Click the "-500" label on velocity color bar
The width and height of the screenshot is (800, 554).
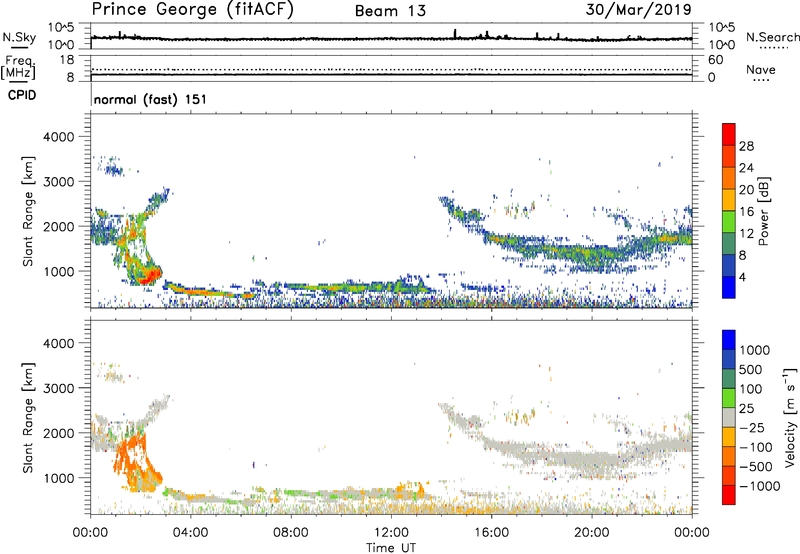click(x=756, y=467)
